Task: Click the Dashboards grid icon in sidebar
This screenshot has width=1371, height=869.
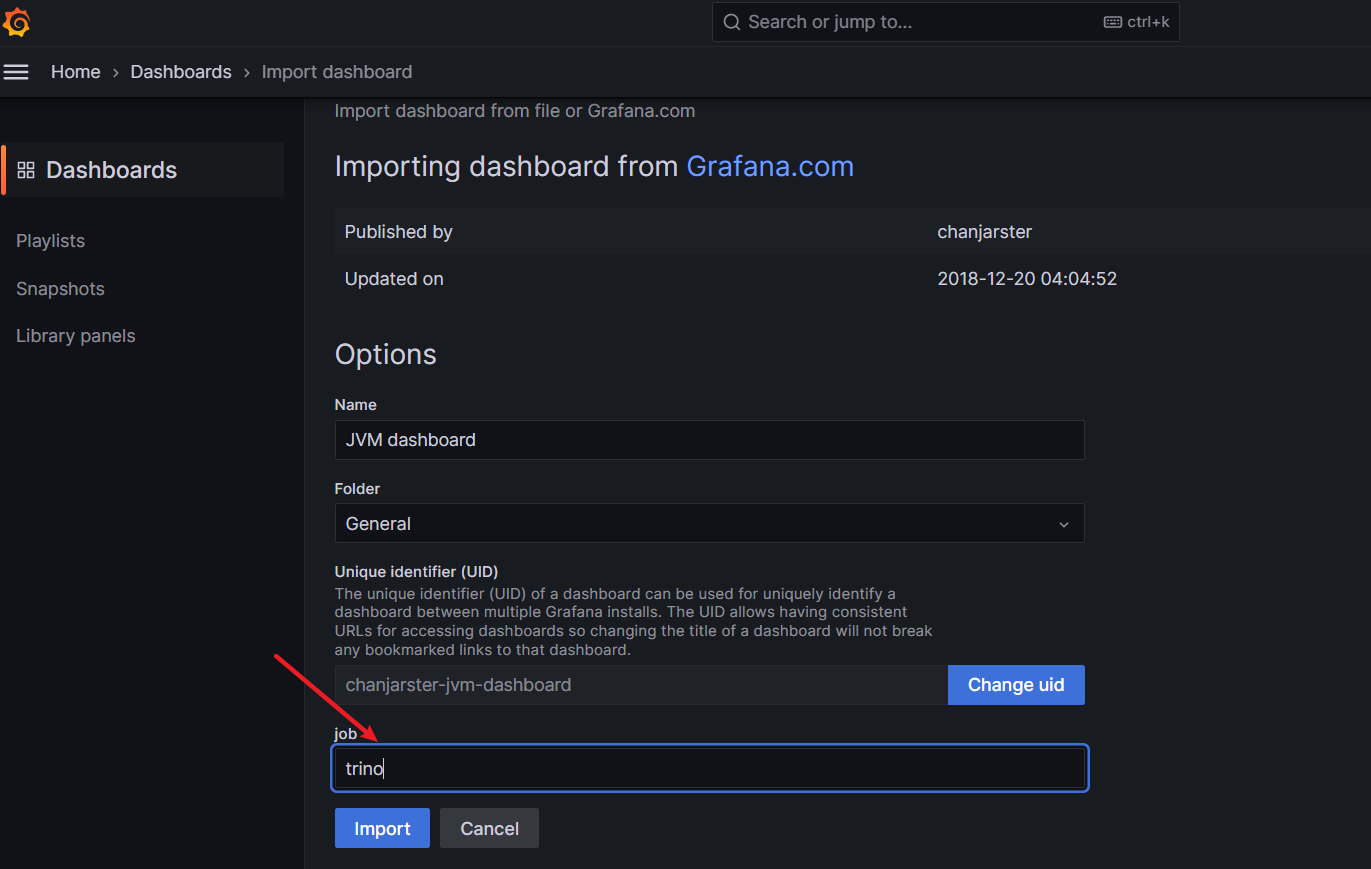Action: [x=26, y=170]
